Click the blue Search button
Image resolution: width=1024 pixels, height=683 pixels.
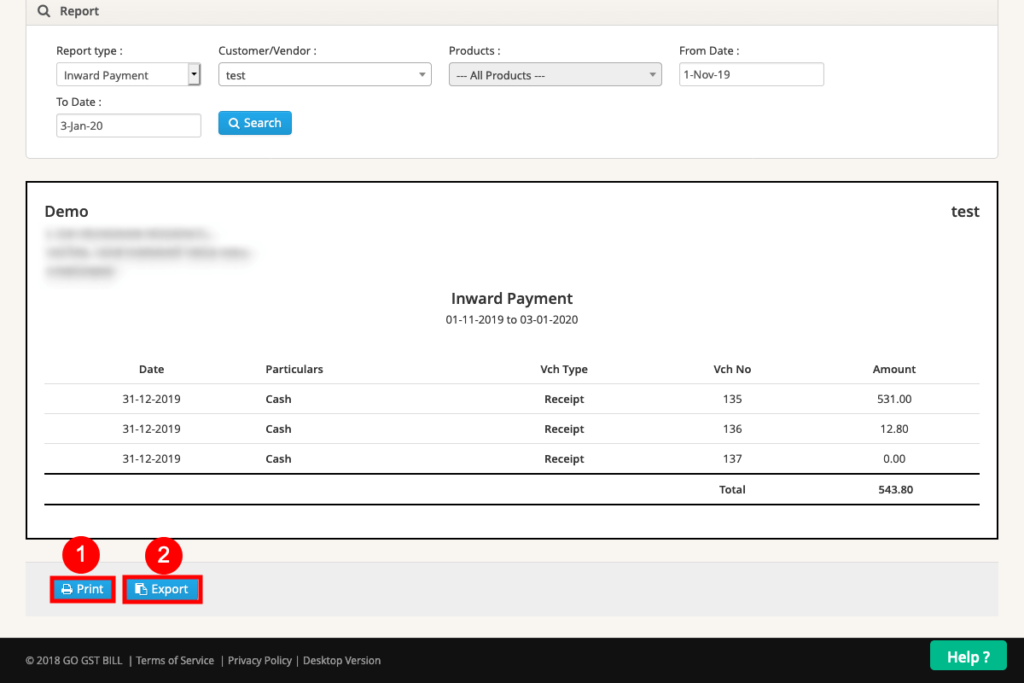coord(255,122)
